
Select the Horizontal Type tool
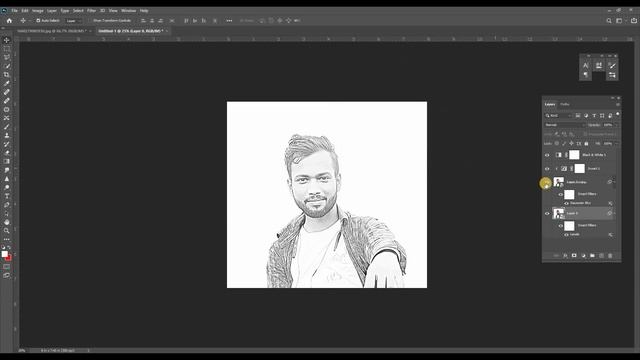[x=7, y=196]
